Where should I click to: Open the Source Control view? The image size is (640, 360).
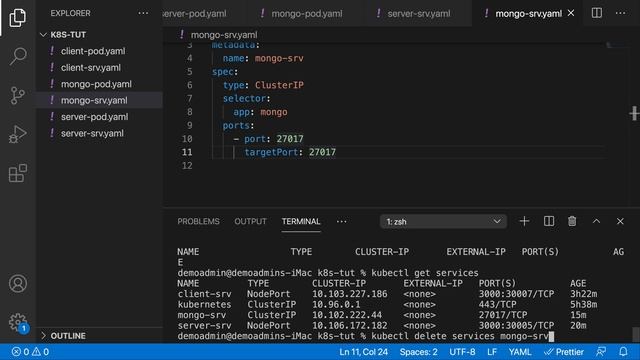pyautogui.click(x=18, y=96)
